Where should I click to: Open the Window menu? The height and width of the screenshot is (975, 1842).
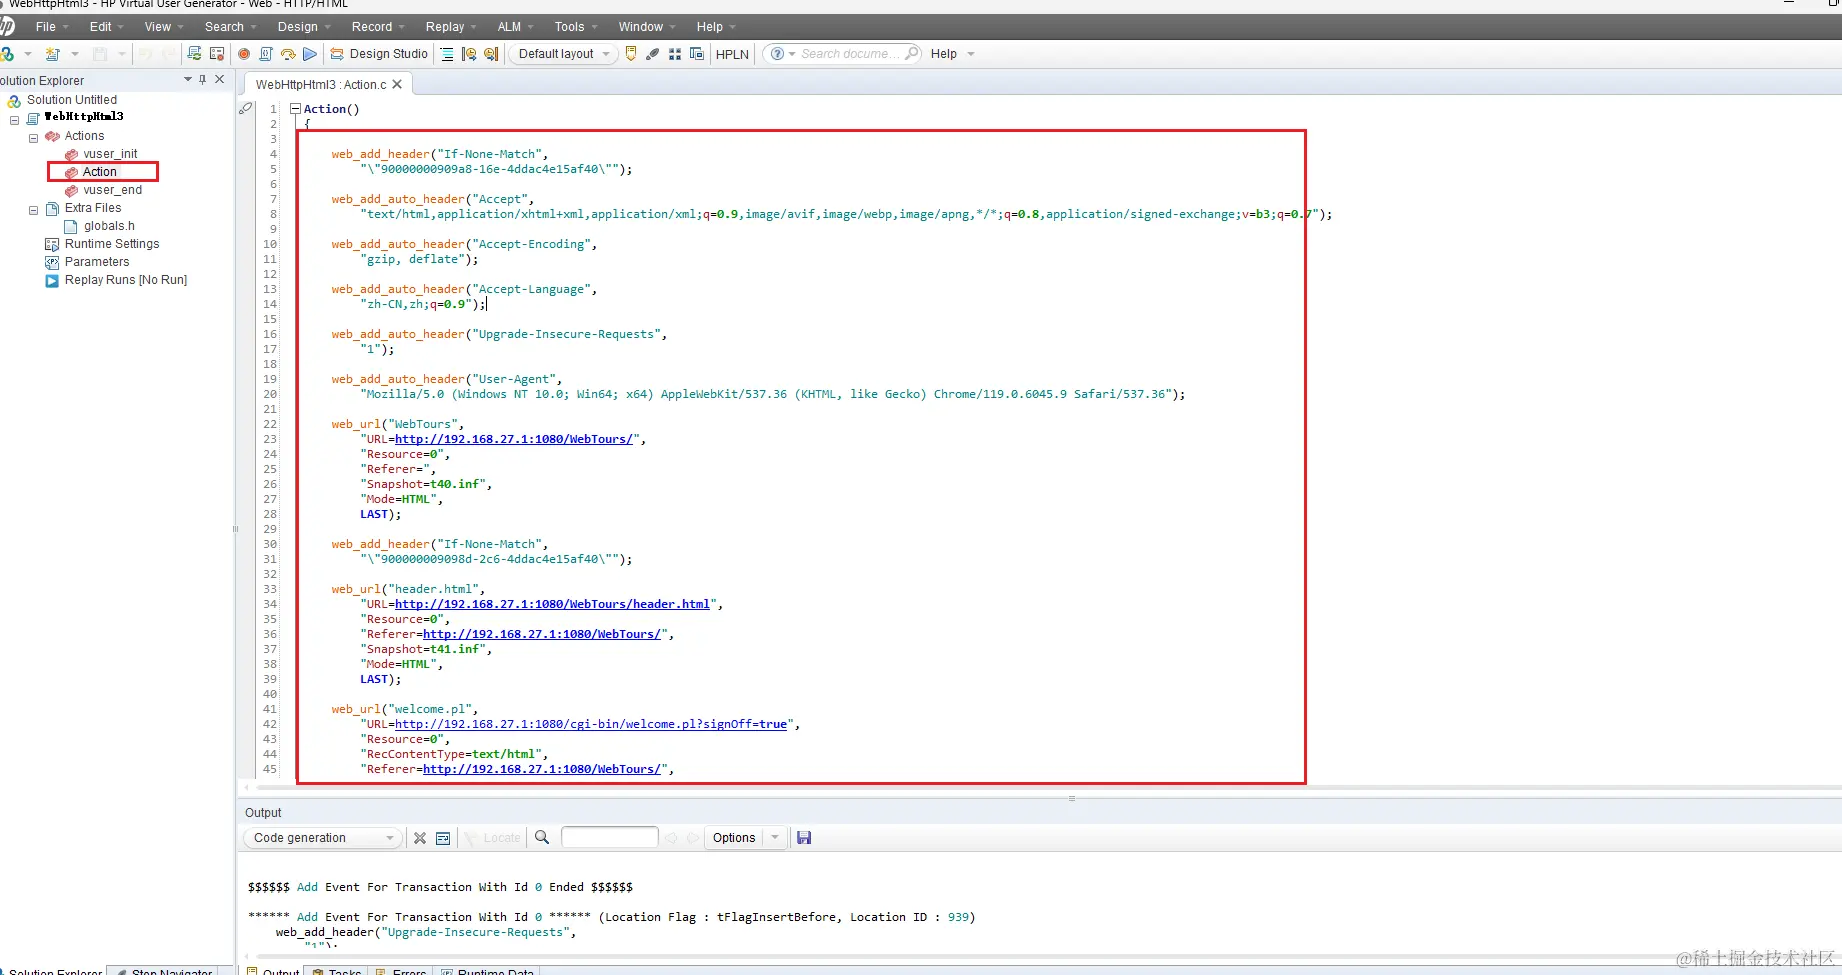click(641, 27)
